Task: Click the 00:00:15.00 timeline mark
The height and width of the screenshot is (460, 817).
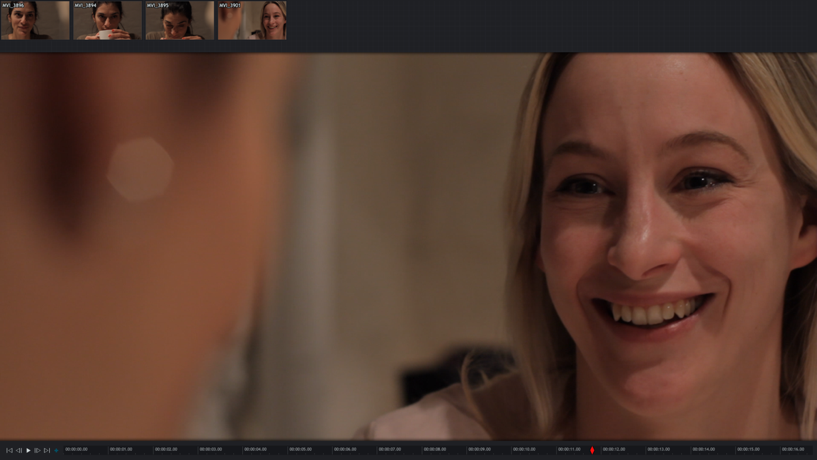Action: click(748, 450)
